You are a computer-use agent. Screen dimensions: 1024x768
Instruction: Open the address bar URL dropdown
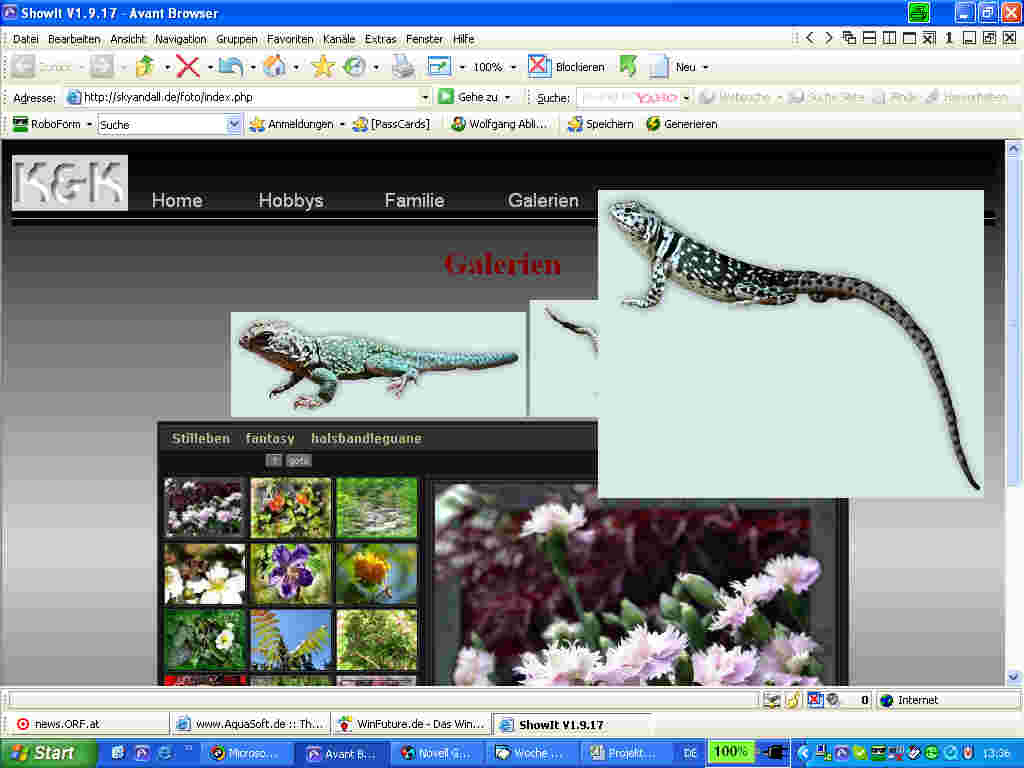[425, 97]
